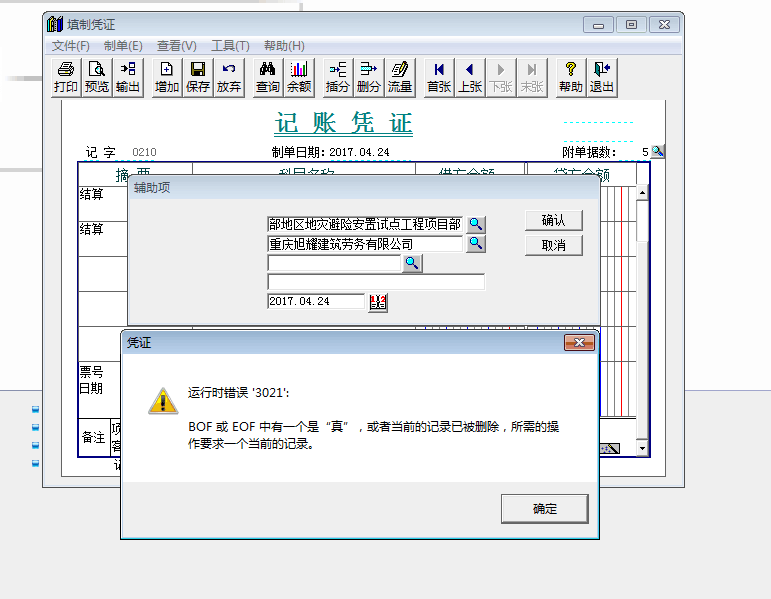Click the 记账凭证 title
771x599 pixels.
[x=343, y=122]
